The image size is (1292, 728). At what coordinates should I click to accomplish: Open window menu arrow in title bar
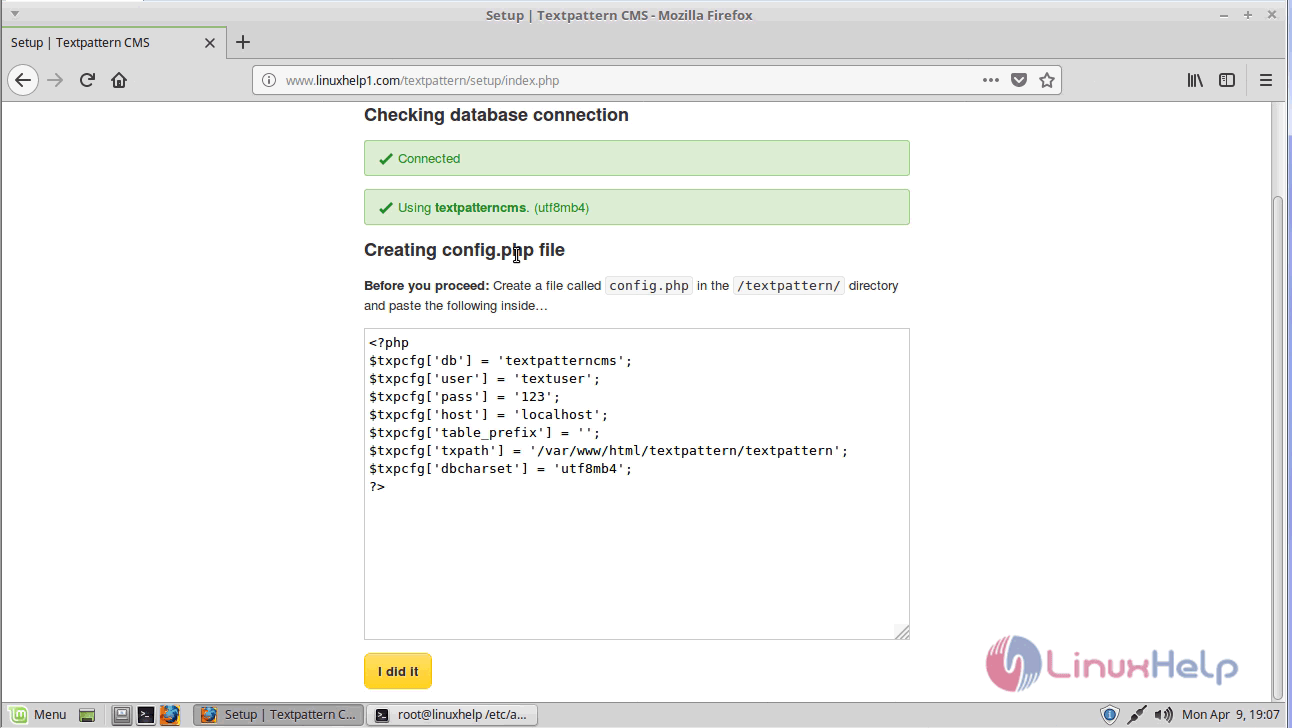point(14,14)
